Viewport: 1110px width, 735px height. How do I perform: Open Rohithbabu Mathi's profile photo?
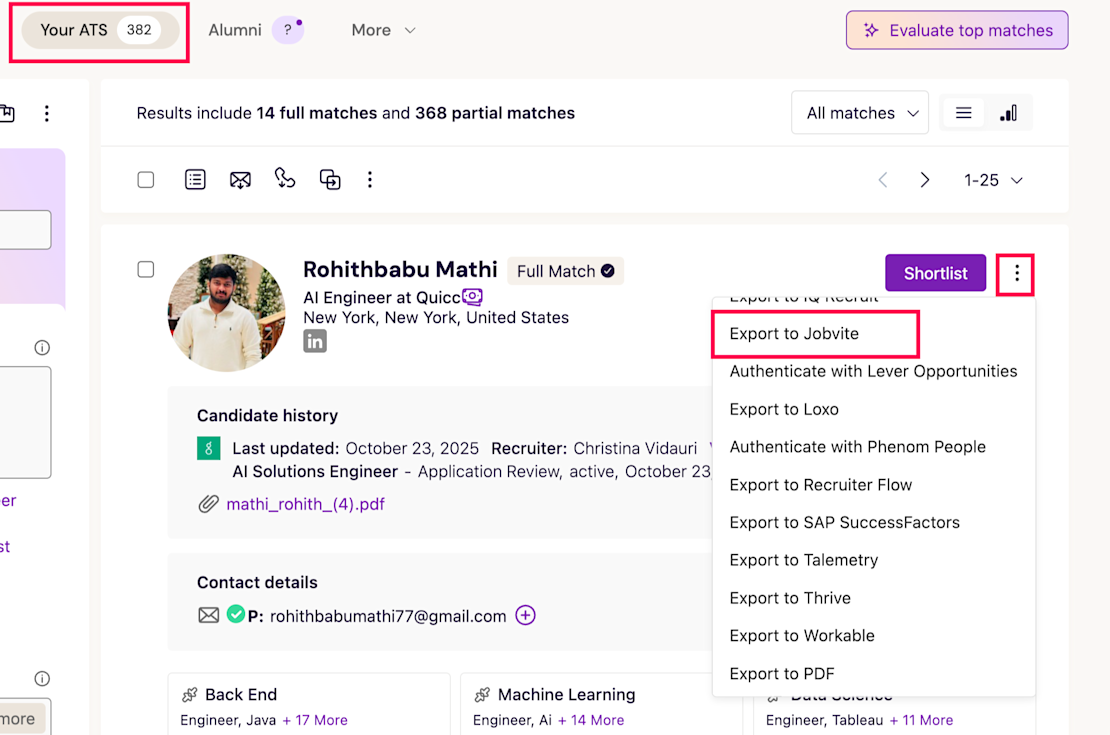coord(227,313)
